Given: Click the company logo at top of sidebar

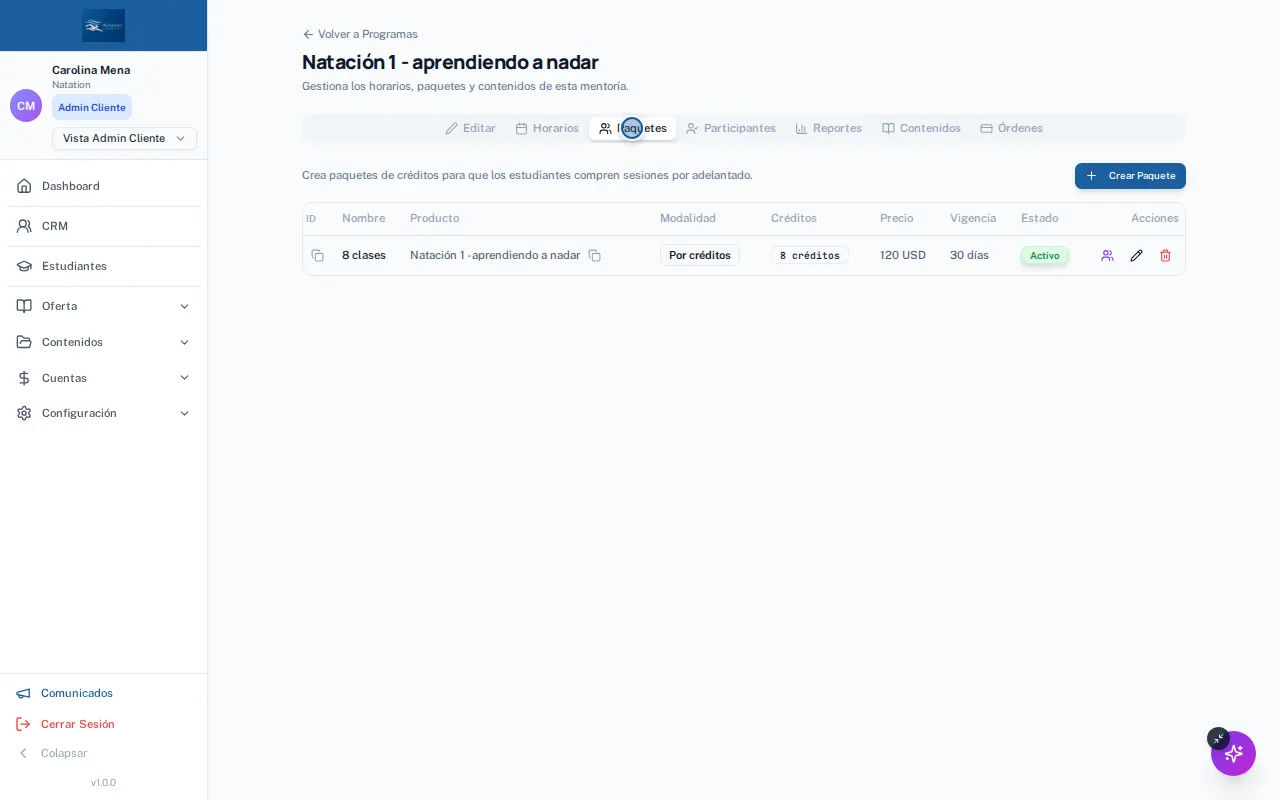Looking at the screenshot, I should (x=104, y=25).
